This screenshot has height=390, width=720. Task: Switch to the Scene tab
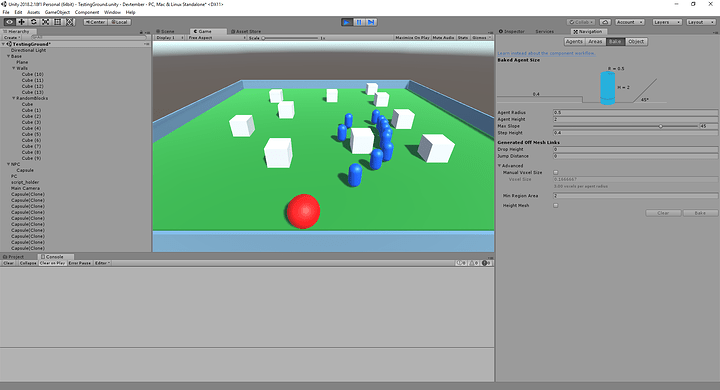[166, 31]
